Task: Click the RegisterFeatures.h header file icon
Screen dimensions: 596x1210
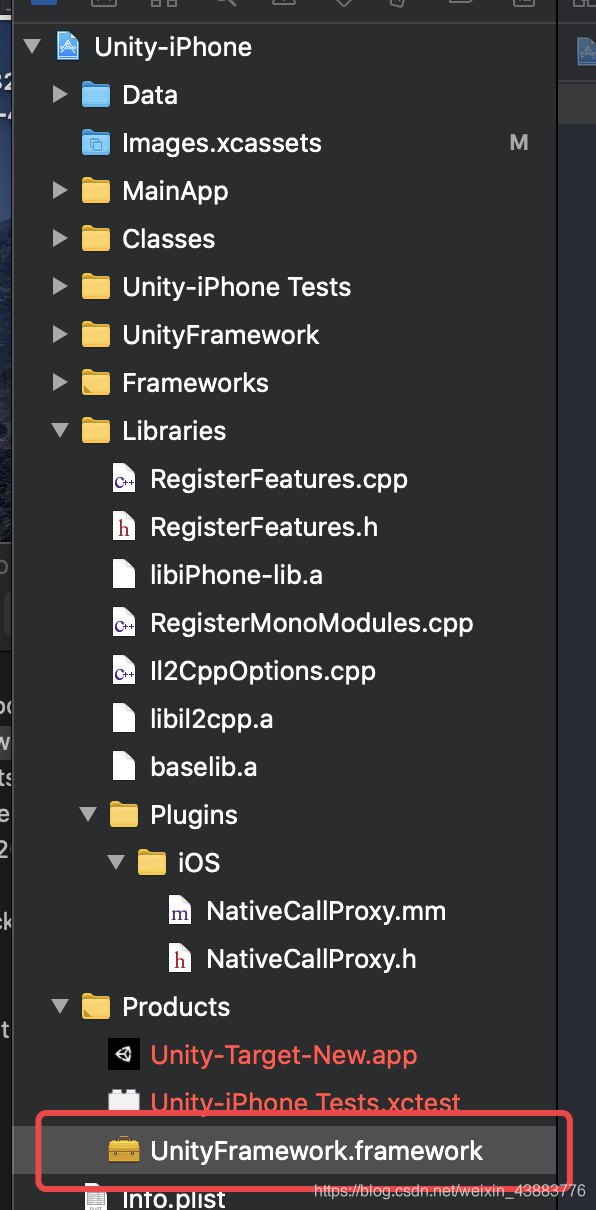Action: click(x=123, y=527)
